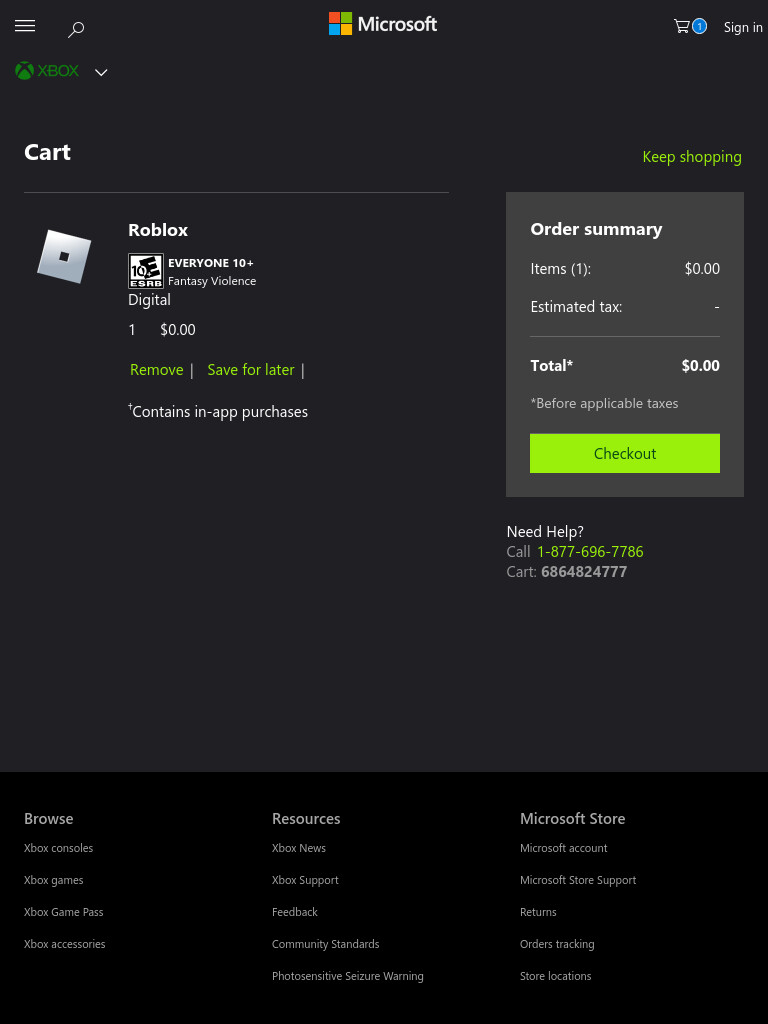768x1024 pixels.
Task: Open Orders tracking footer link
Action: click(x=557, y=944)
